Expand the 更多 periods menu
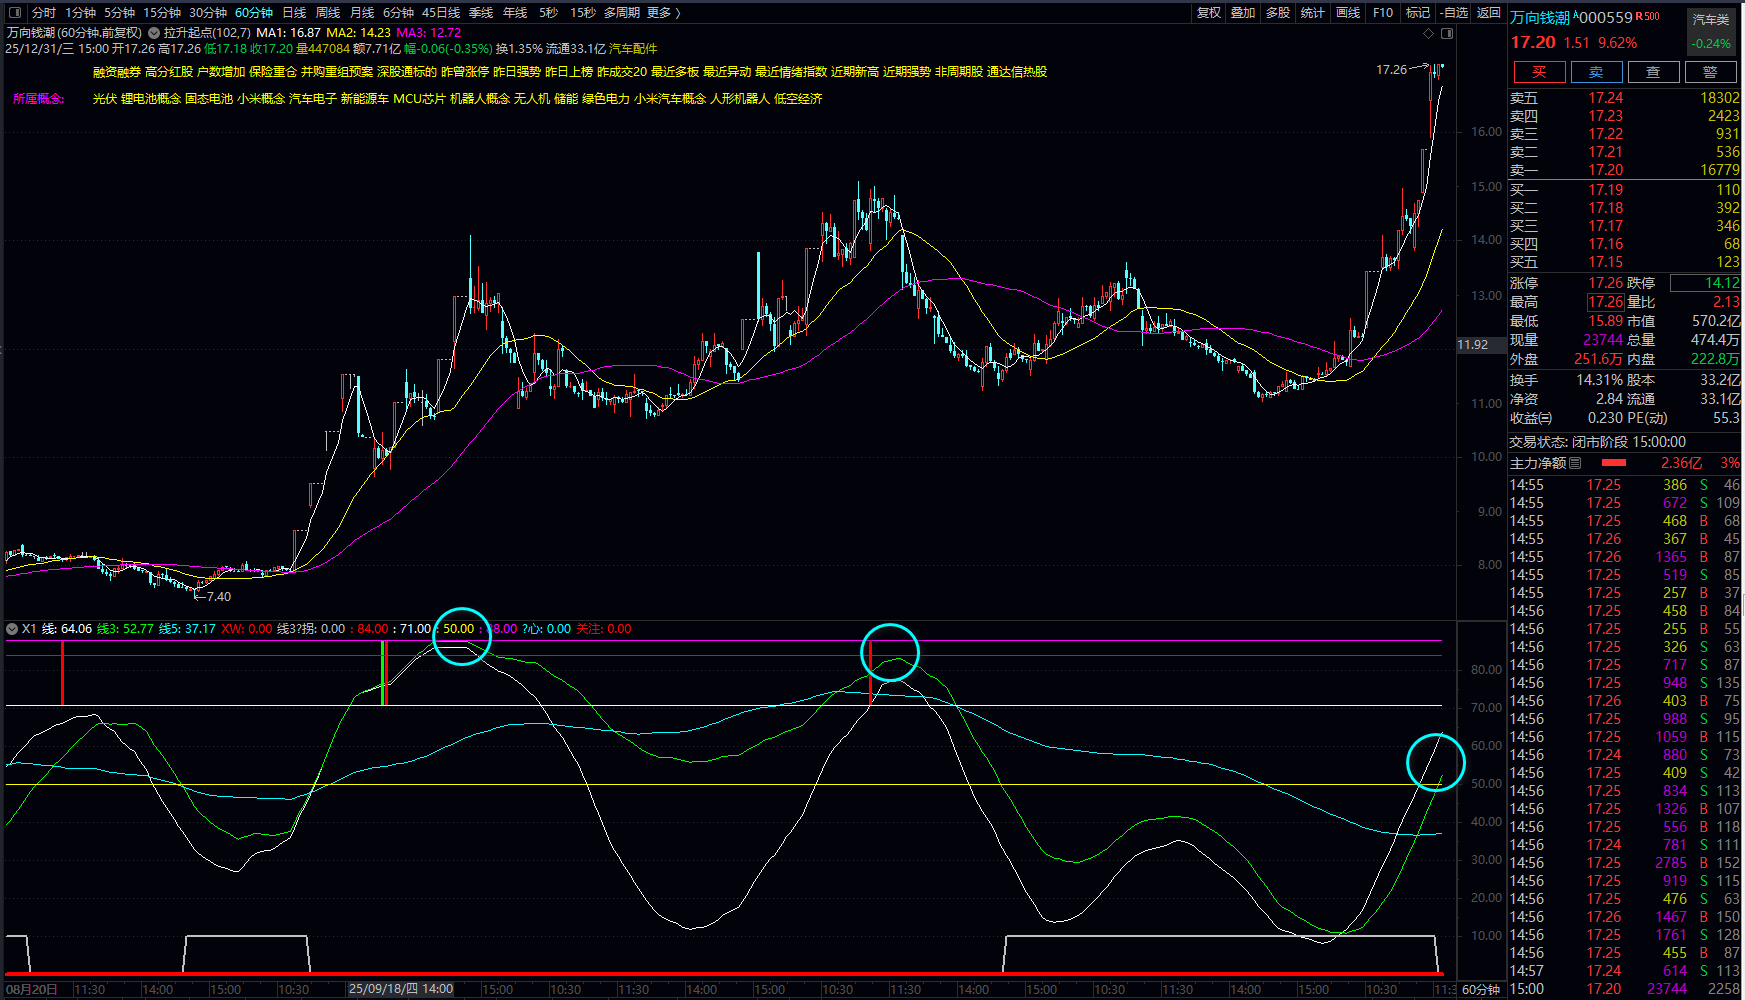Image resolution: width=1745 pixels, height=1000 pixels. coord(663,13)
